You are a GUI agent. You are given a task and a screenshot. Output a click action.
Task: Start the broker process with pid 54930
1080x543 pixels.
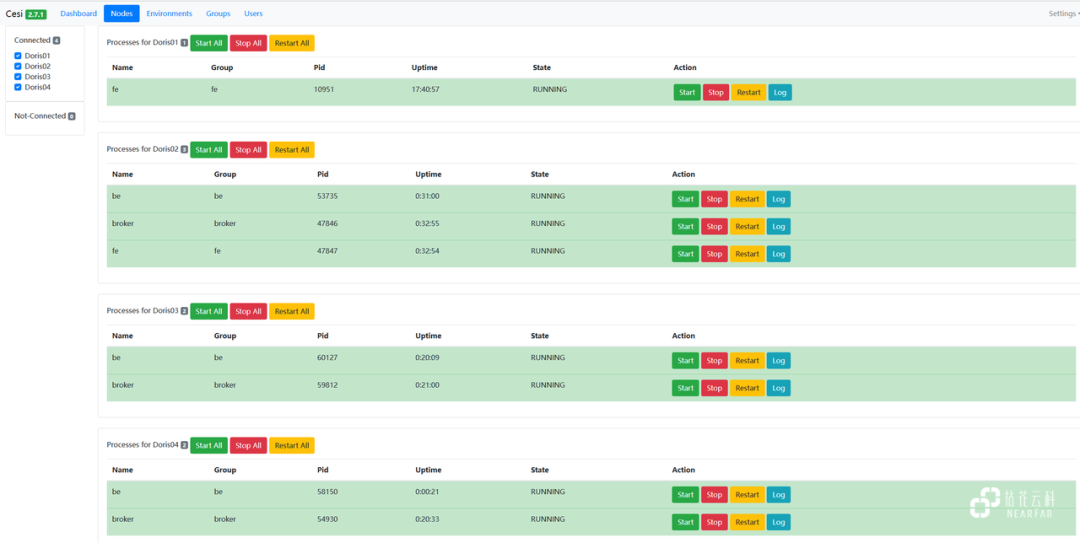685,522
